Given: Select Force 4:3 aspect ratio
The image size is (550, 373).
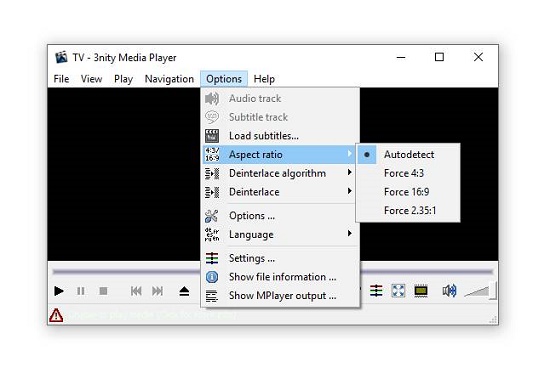Looking at the screenshot, I should (x=408, y=173).
